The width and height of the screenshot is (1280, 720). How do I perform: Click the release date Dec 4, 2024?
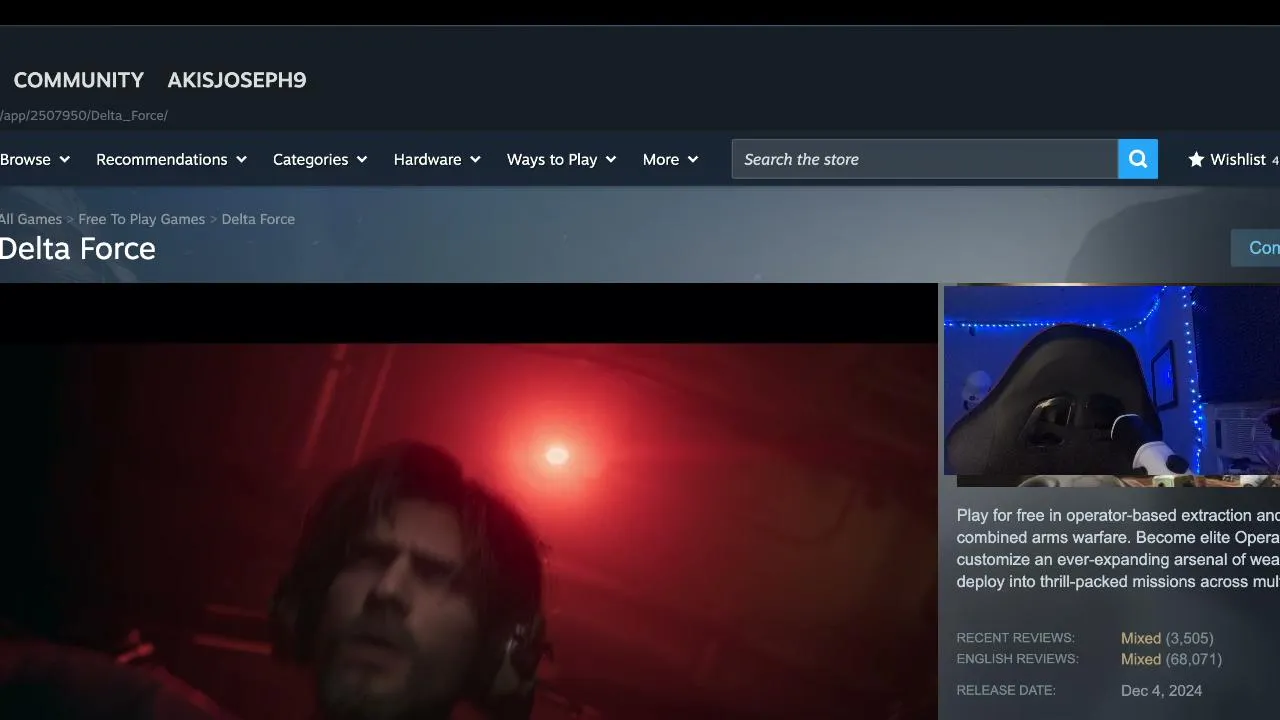click(1162, 690)
